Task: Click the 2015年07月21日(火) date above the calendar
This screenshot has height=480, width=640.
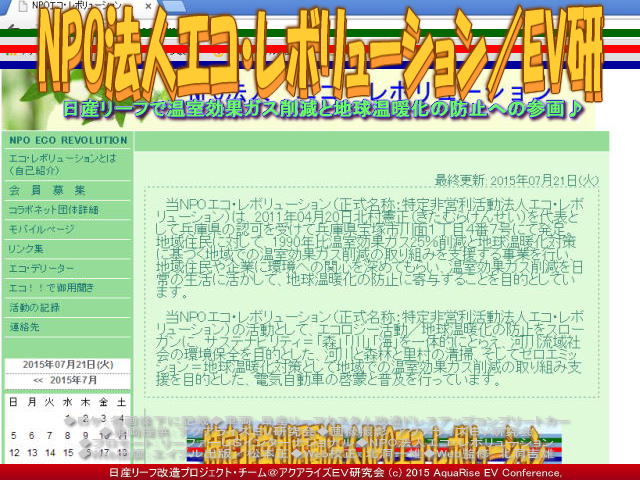Action: pyautogui.click(x=68, y=364)
